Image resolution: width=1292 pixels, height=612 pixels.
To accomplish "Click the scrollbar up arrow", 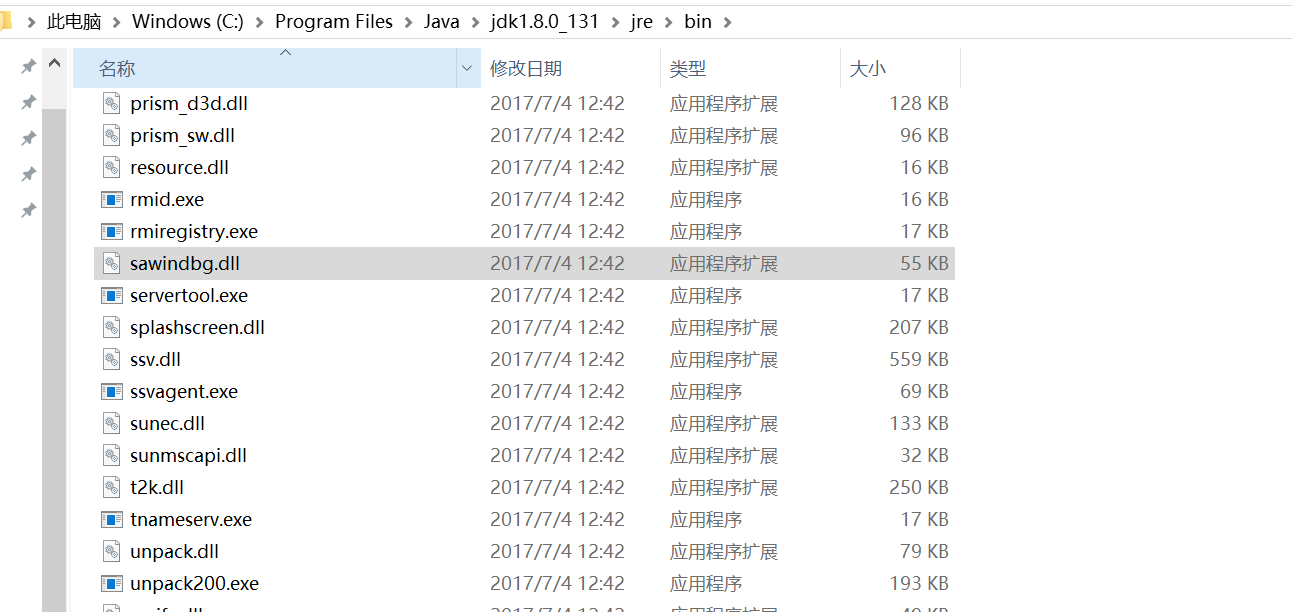I will point(54,61).
